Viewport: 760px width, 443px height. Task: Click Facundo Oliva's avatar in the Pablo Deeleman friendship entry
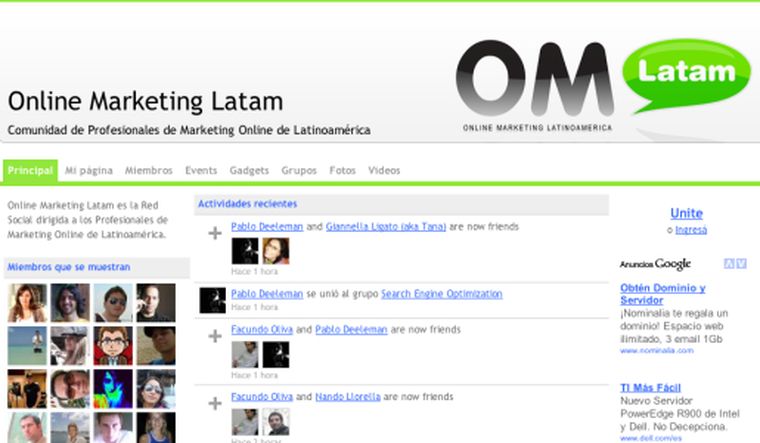pyautogui.click(x=245, y=355)
